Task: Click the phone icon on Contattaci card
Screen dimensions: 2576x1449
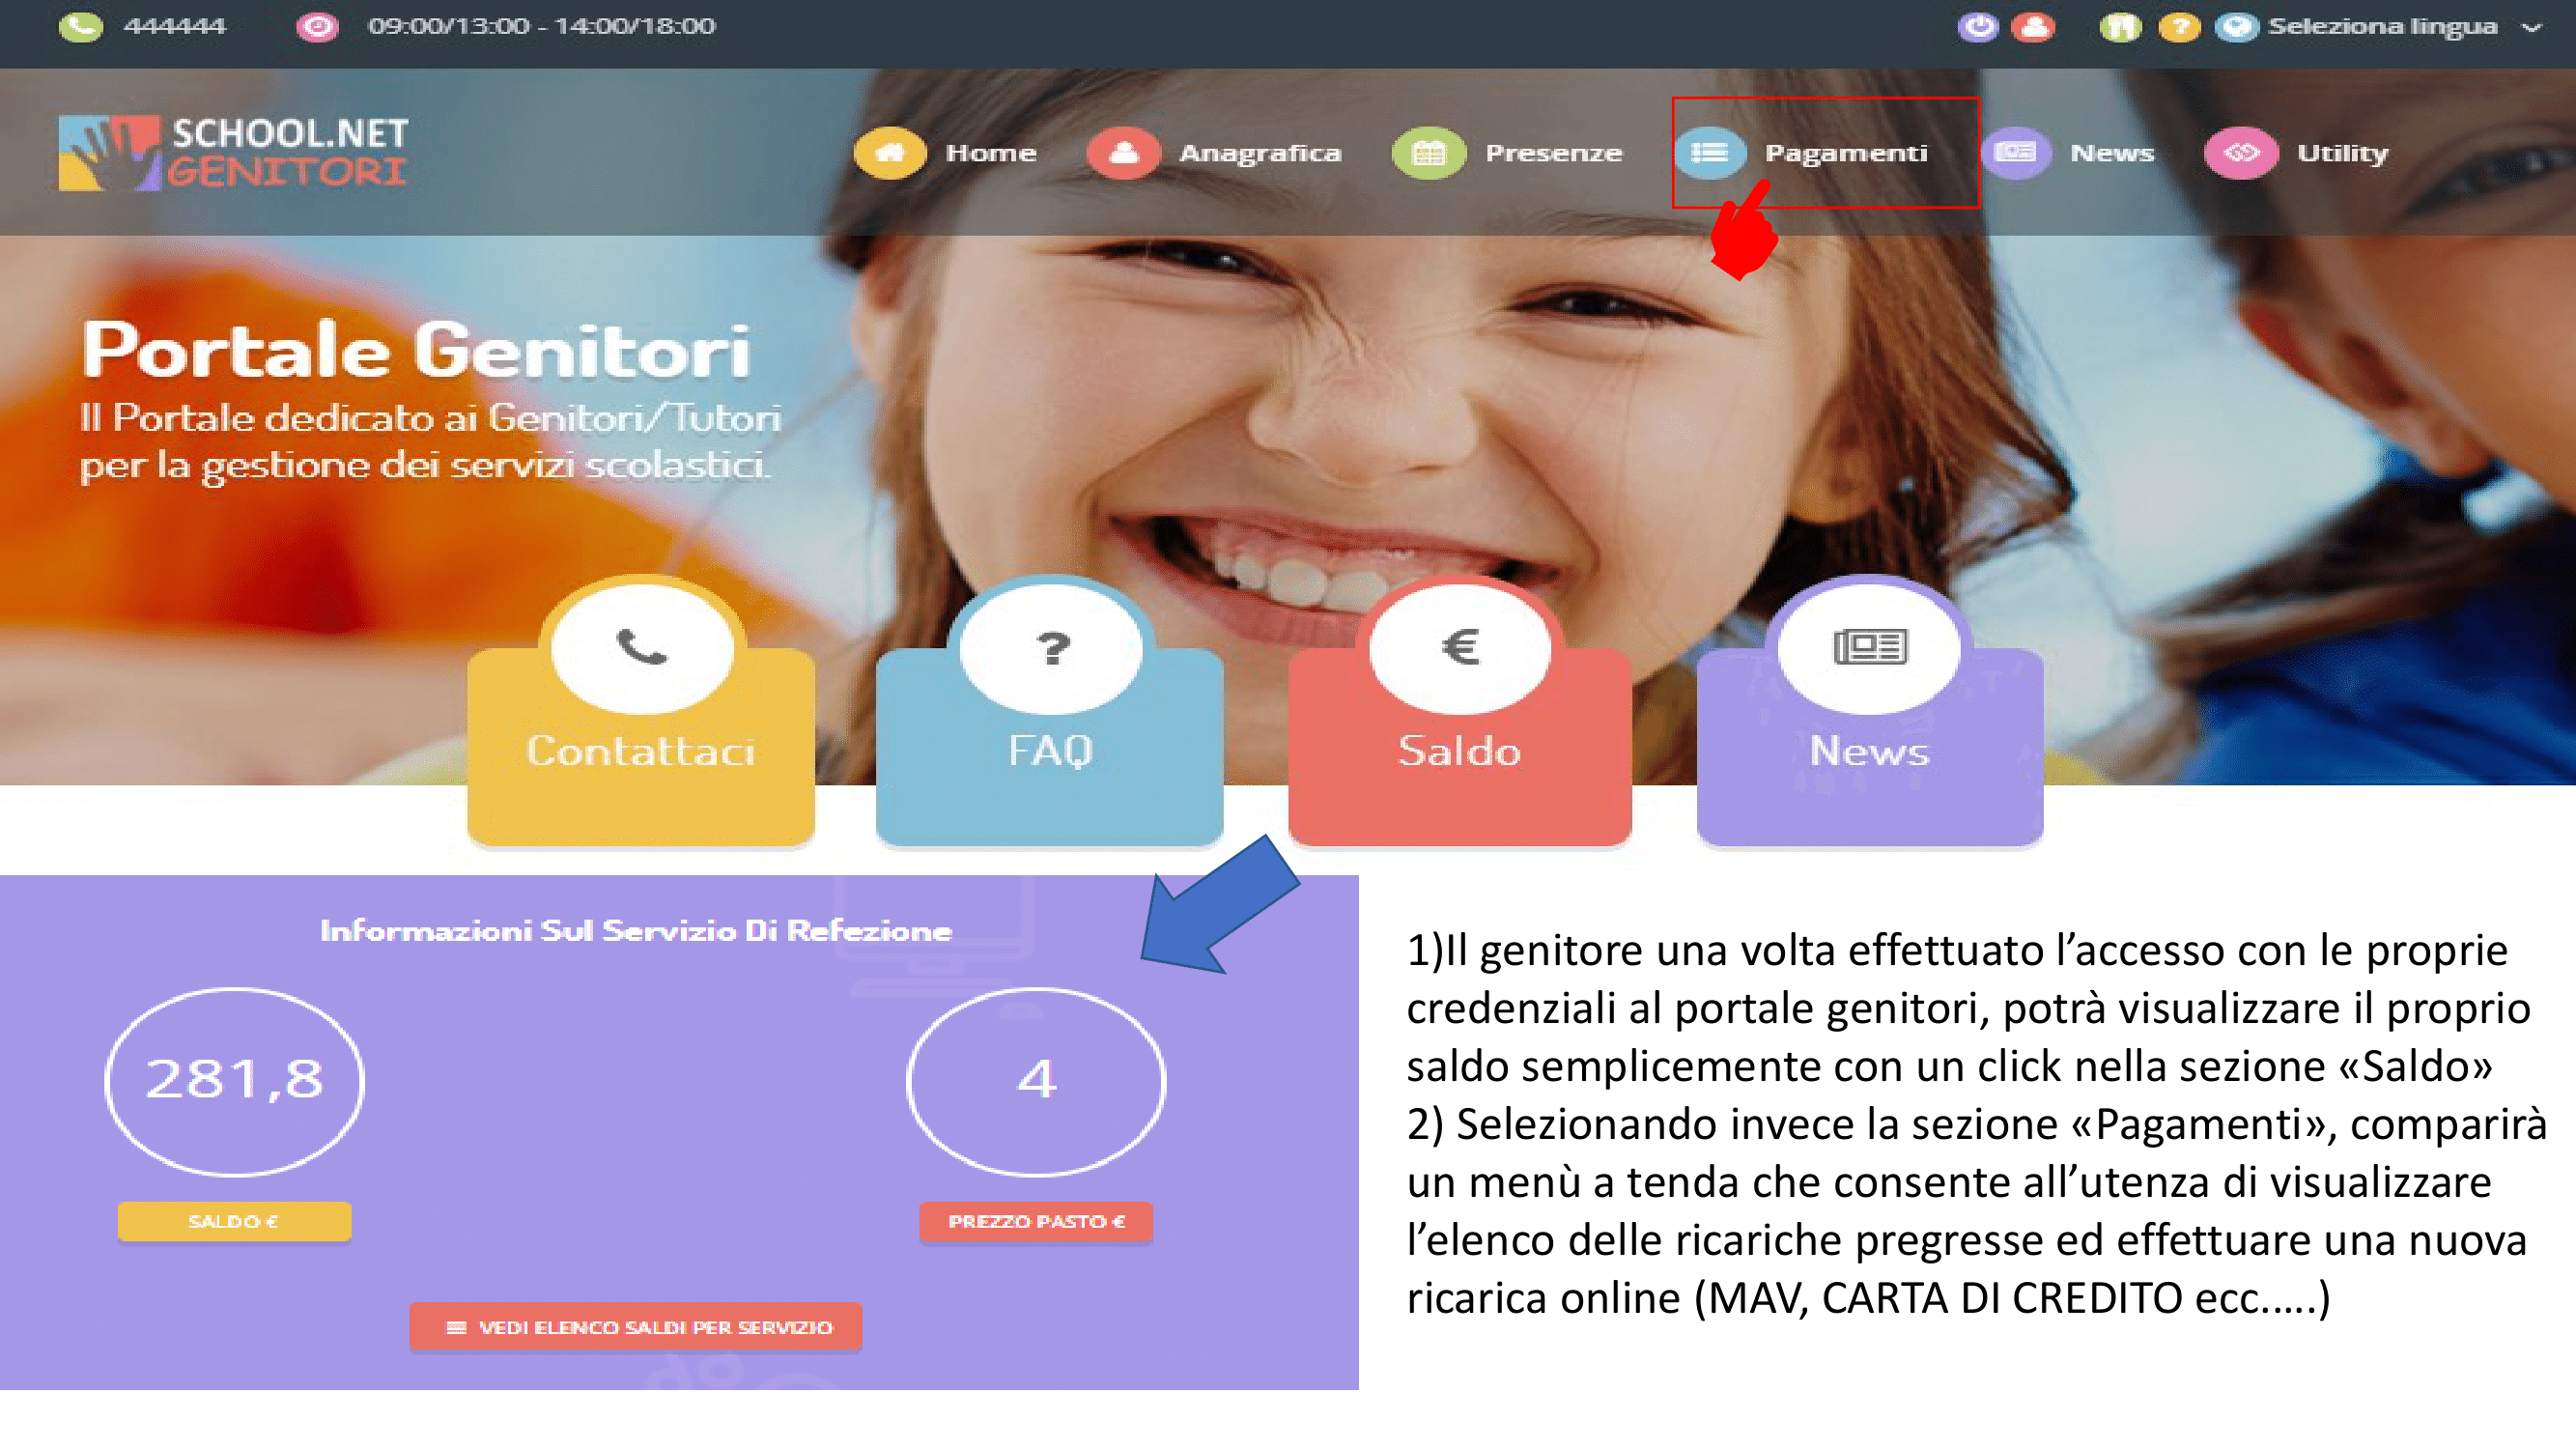Action: tap(642, 648)
